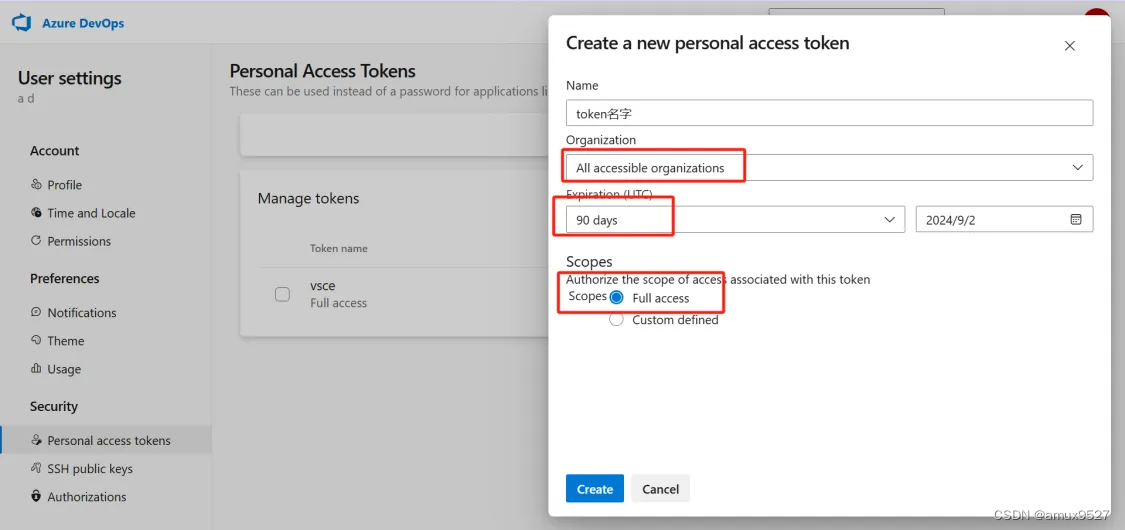
Task: Expand the Organization dropdown chevron
Action: pyautogui.click(x=1078, y=168)
